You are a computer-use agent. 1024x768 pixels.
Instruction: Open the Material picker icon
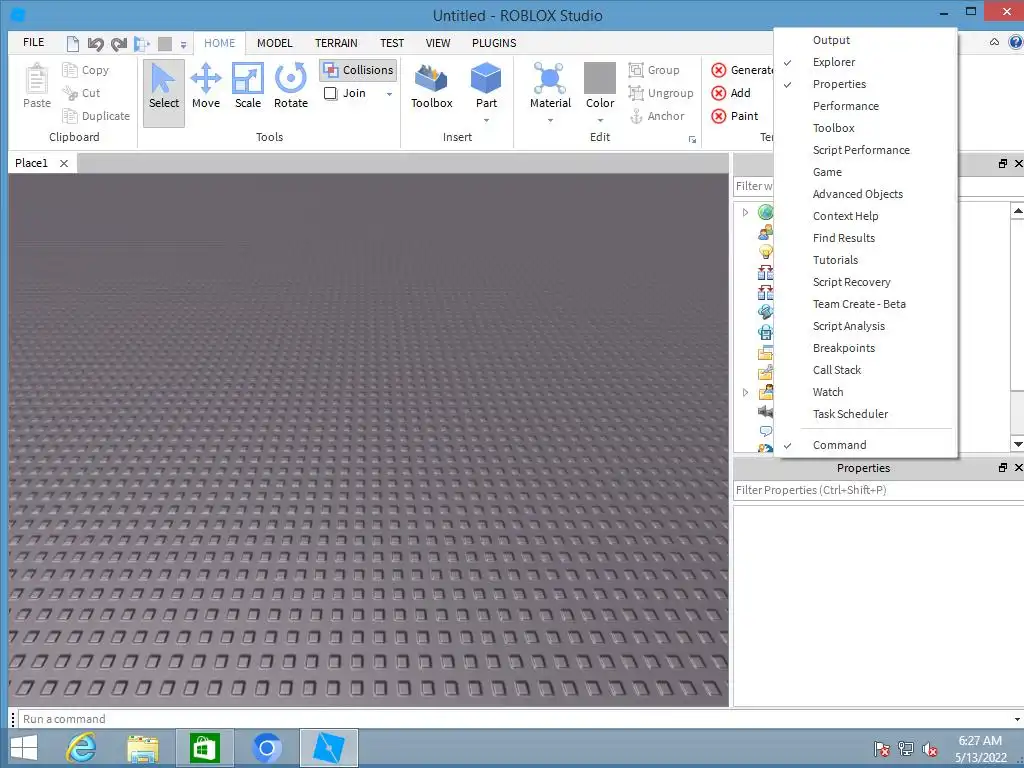point(550,78)
